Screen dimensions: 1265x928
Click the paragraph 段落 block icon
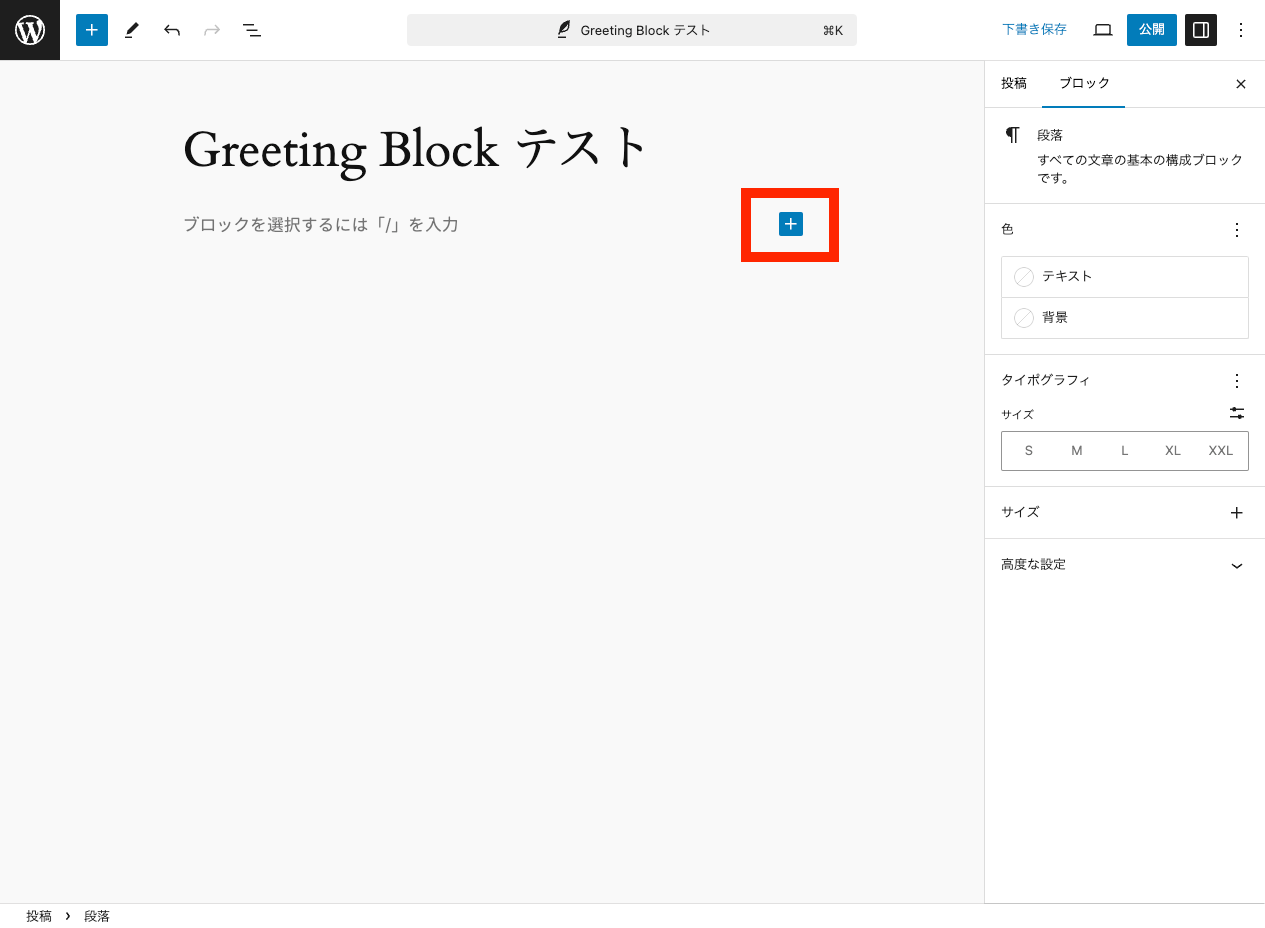coord(1013,135)
